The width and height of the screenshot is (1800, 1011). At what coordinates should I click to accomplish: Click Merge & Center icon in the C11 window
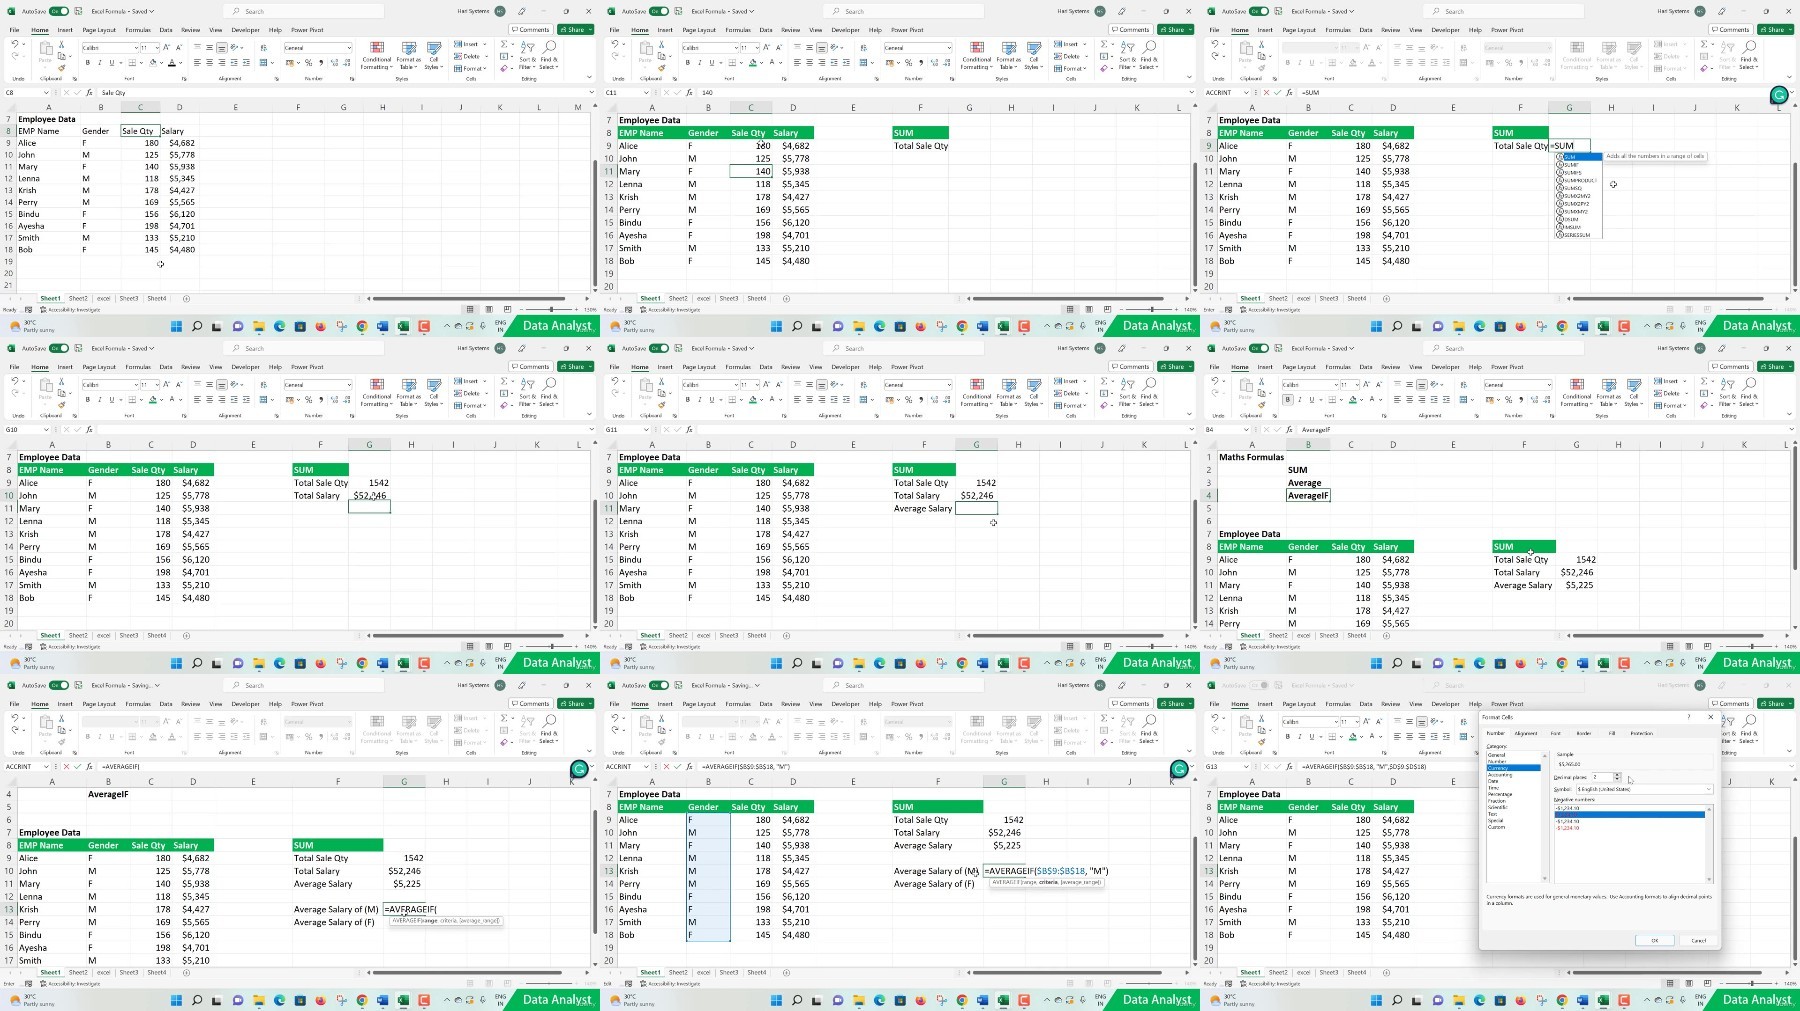pos(863,62)
